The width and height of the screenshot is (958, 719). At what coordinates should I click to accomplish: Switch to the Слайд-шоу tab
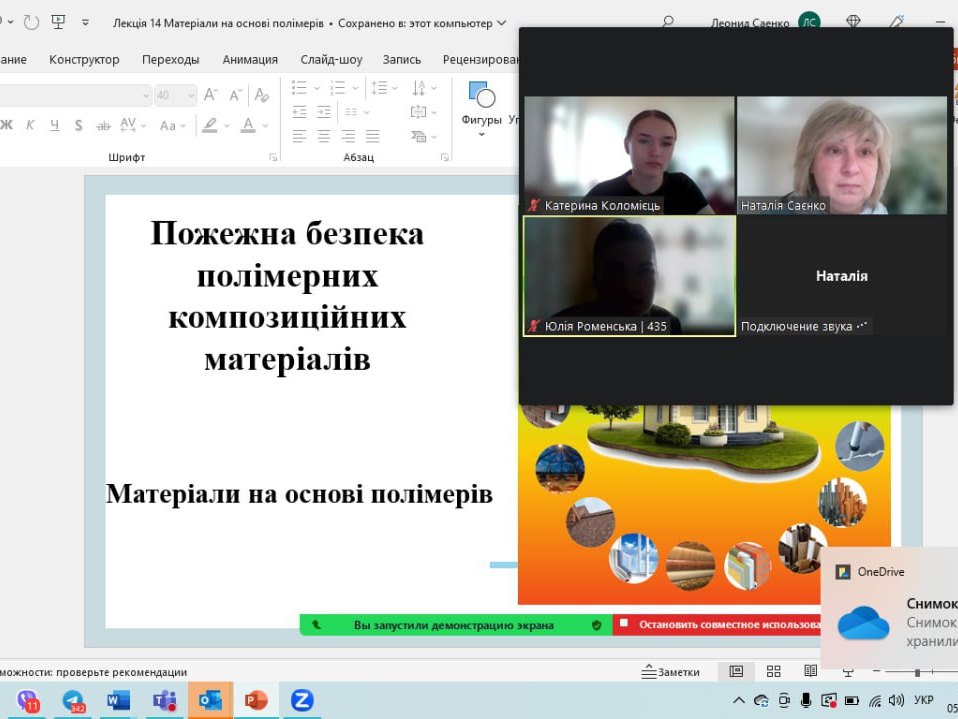pos(331,60)
